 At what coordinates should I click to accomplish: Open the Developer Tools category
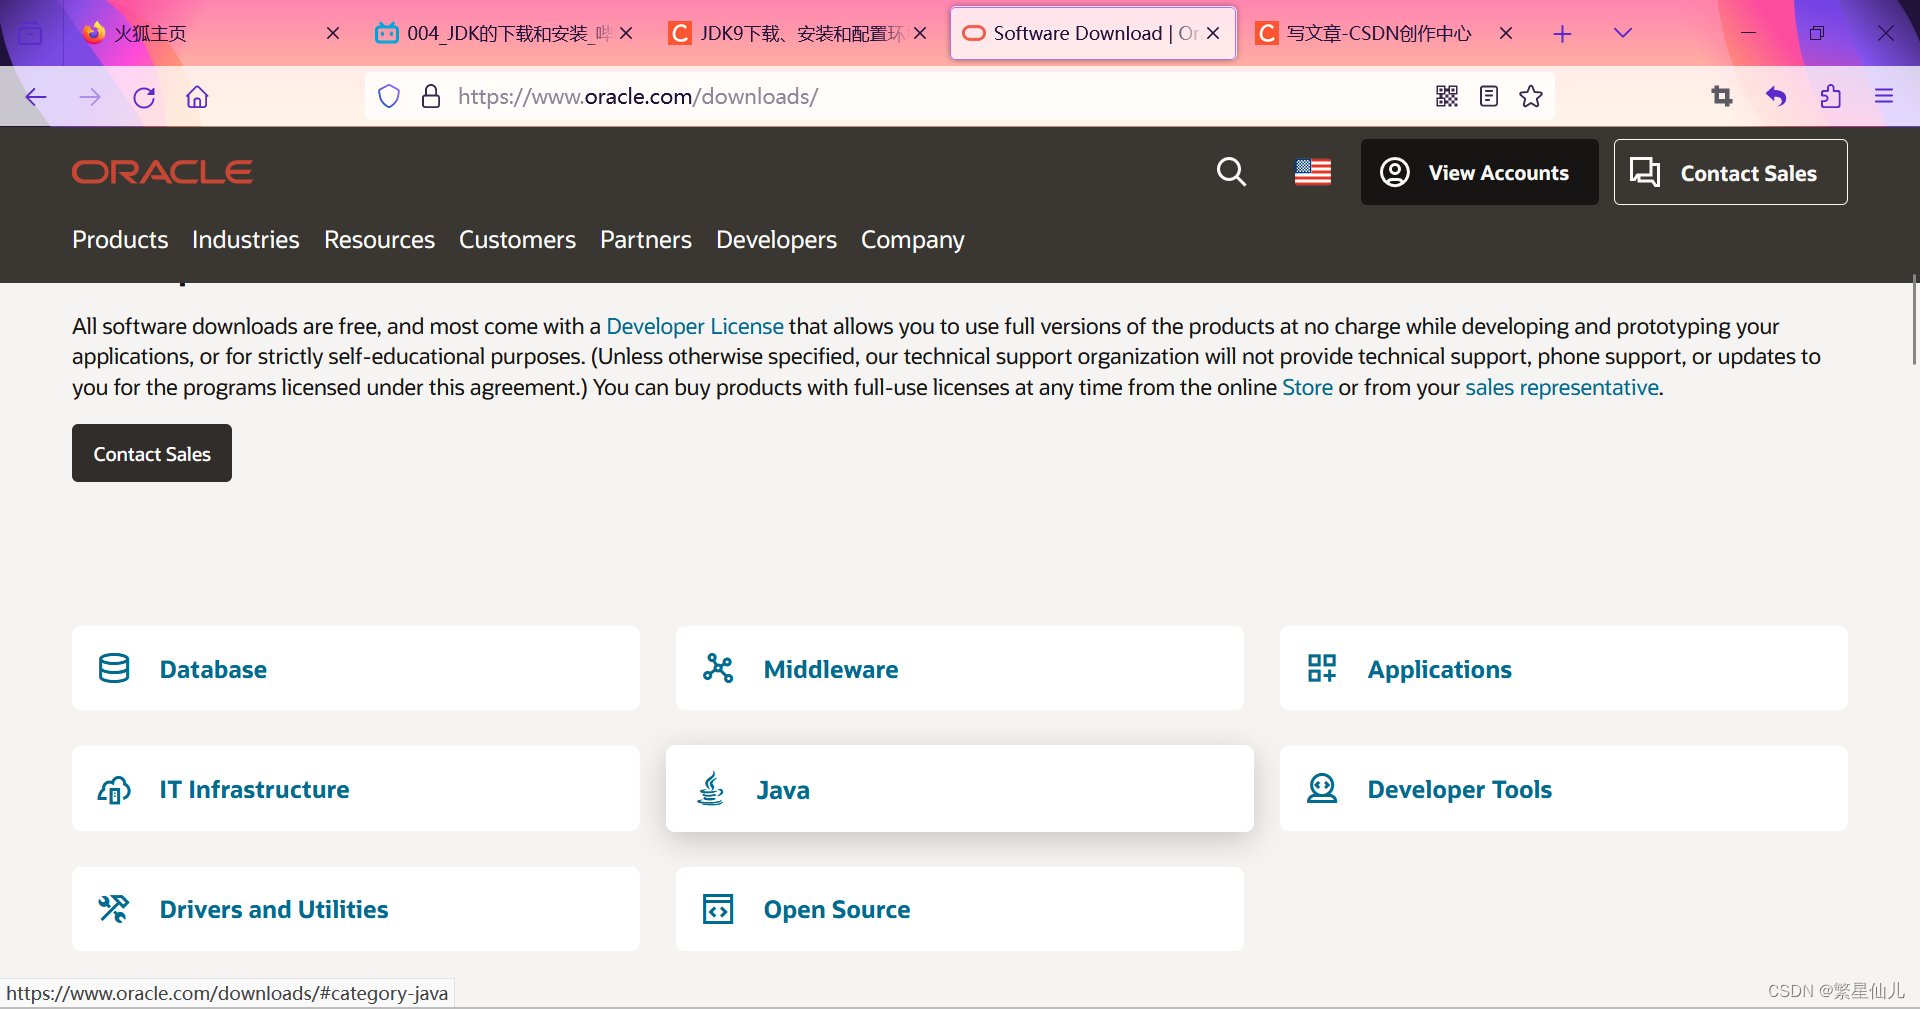1564,788
